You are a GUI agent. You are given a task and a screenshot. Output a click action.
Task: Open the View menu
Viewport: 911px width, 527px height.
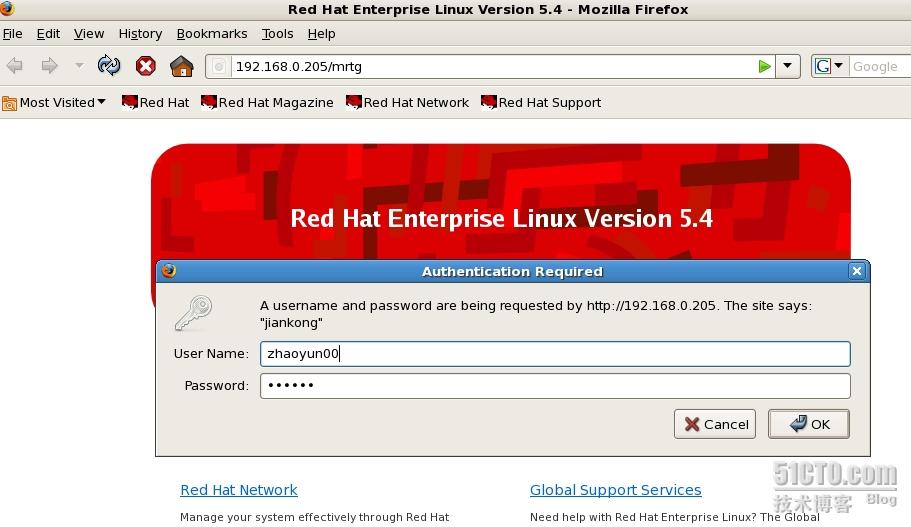[x=89, y=34]
